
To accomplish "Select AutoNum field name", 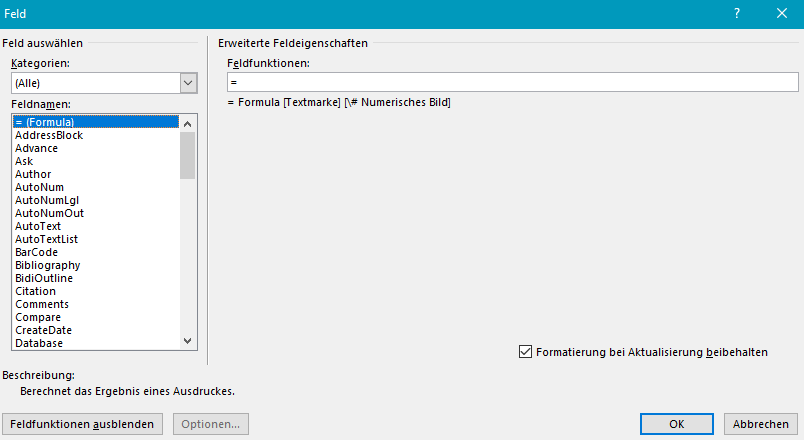I will pos(96,187).
